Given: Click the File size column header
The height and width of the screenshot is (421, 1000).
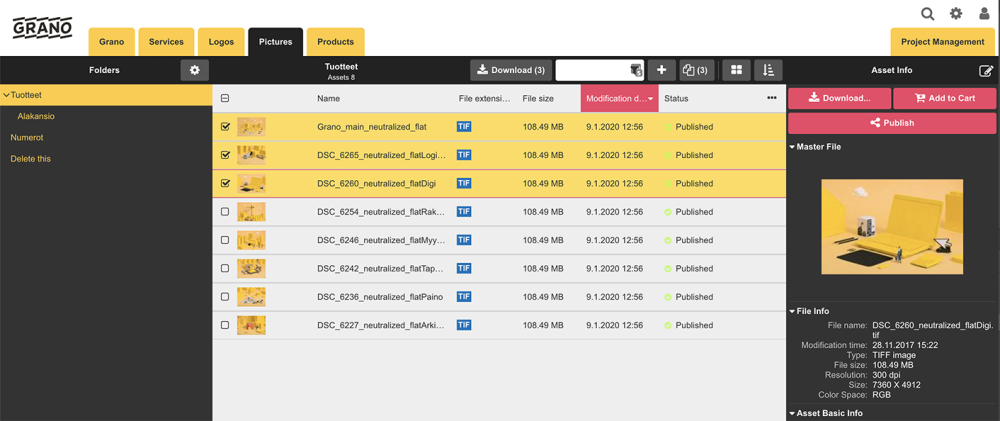Looking at the screenshot, I should (x=538, y=99).
